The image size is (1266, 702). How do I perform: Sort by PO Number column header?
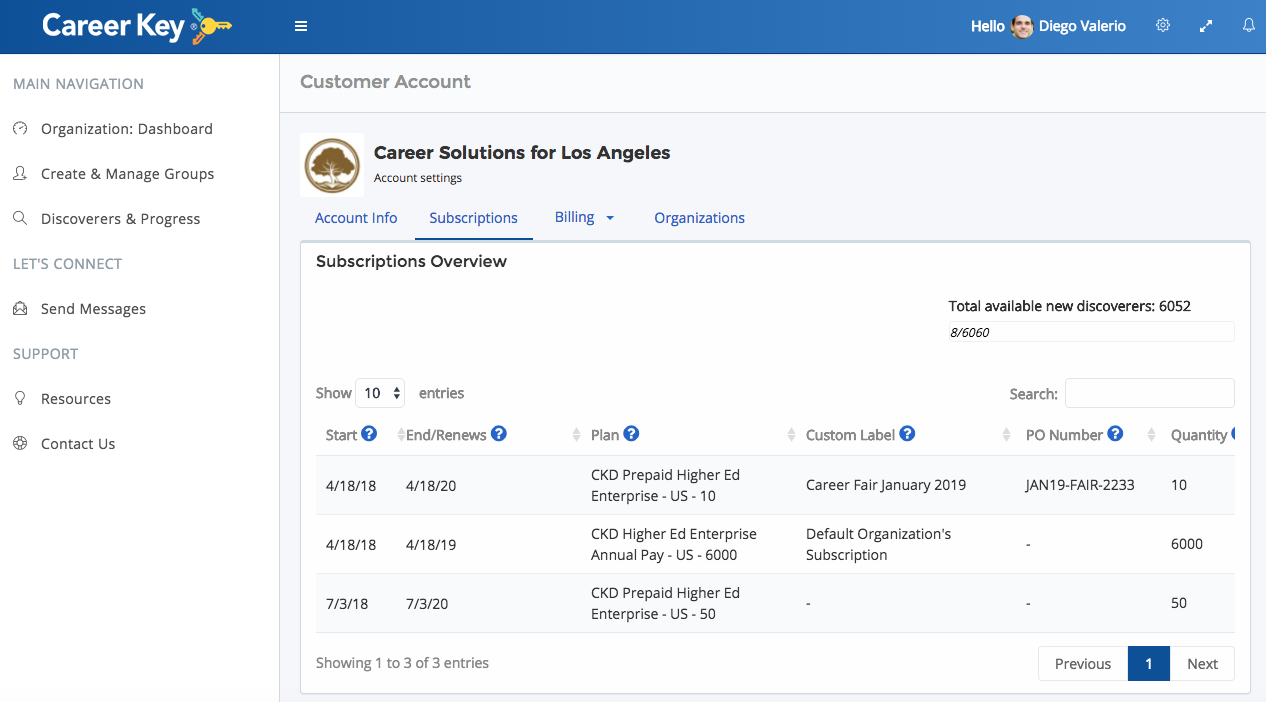pyautogui.click(x=1064, y=435)
